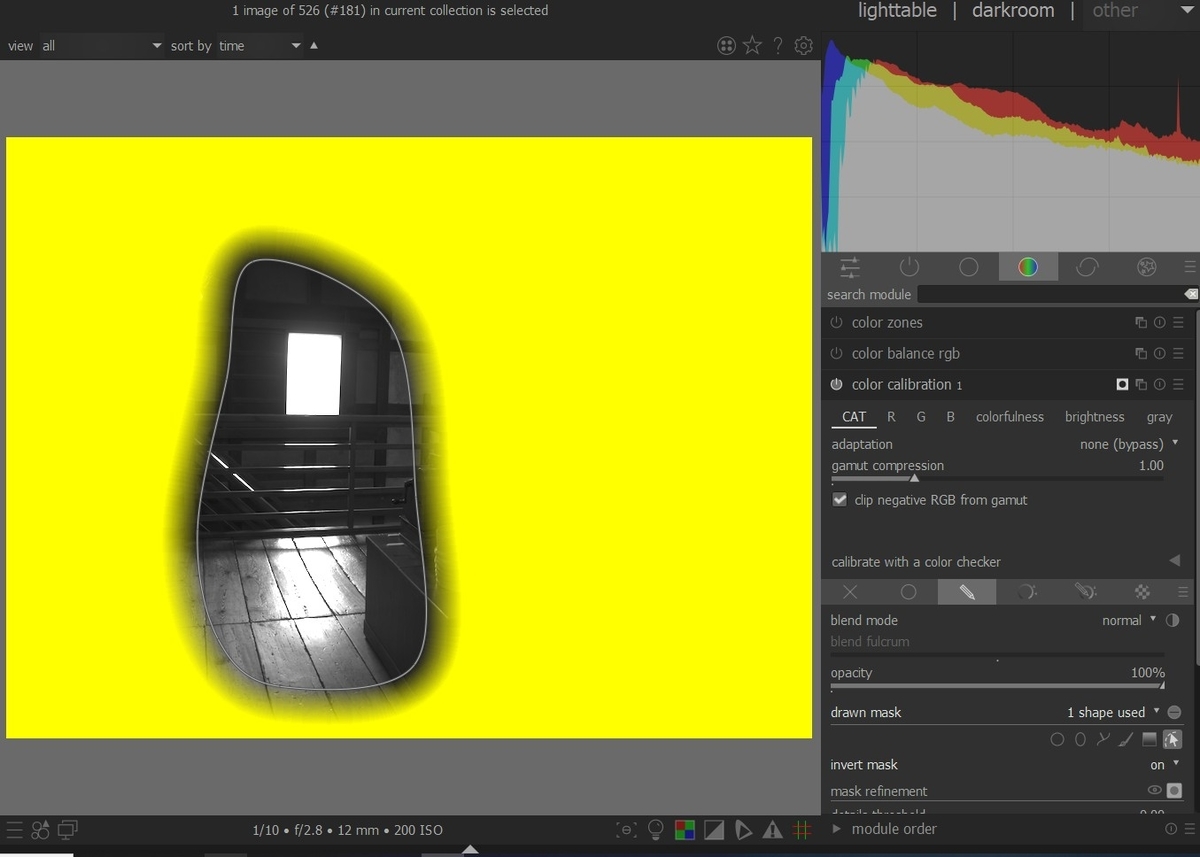
Task: Open view filter dropdown all
Action: [x=101, y=46]
